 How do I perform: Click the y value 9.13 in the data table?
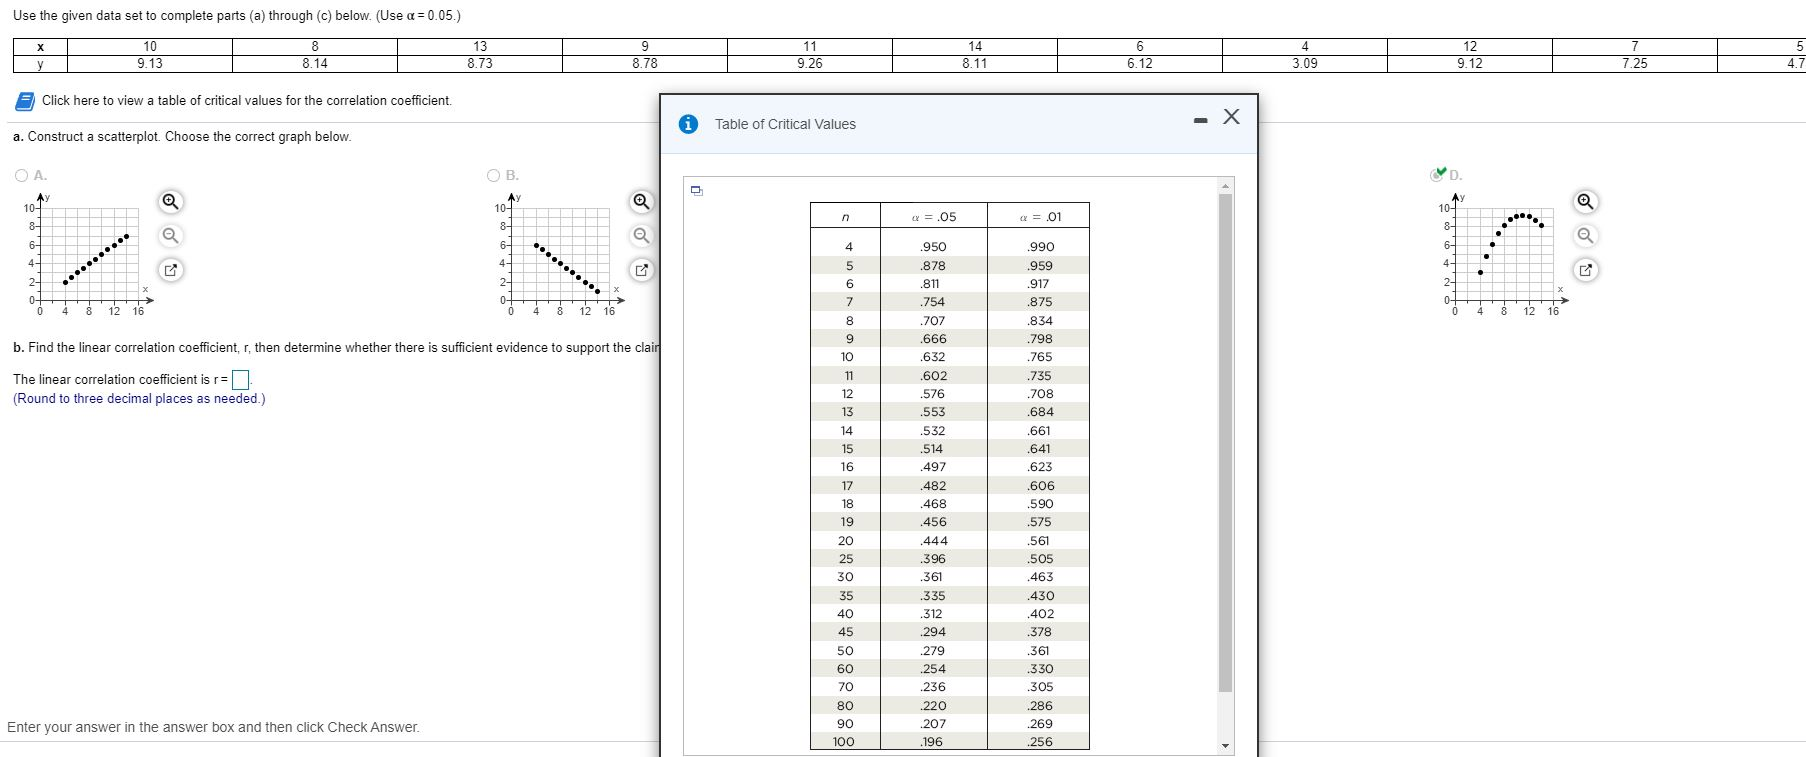(150, 63)
